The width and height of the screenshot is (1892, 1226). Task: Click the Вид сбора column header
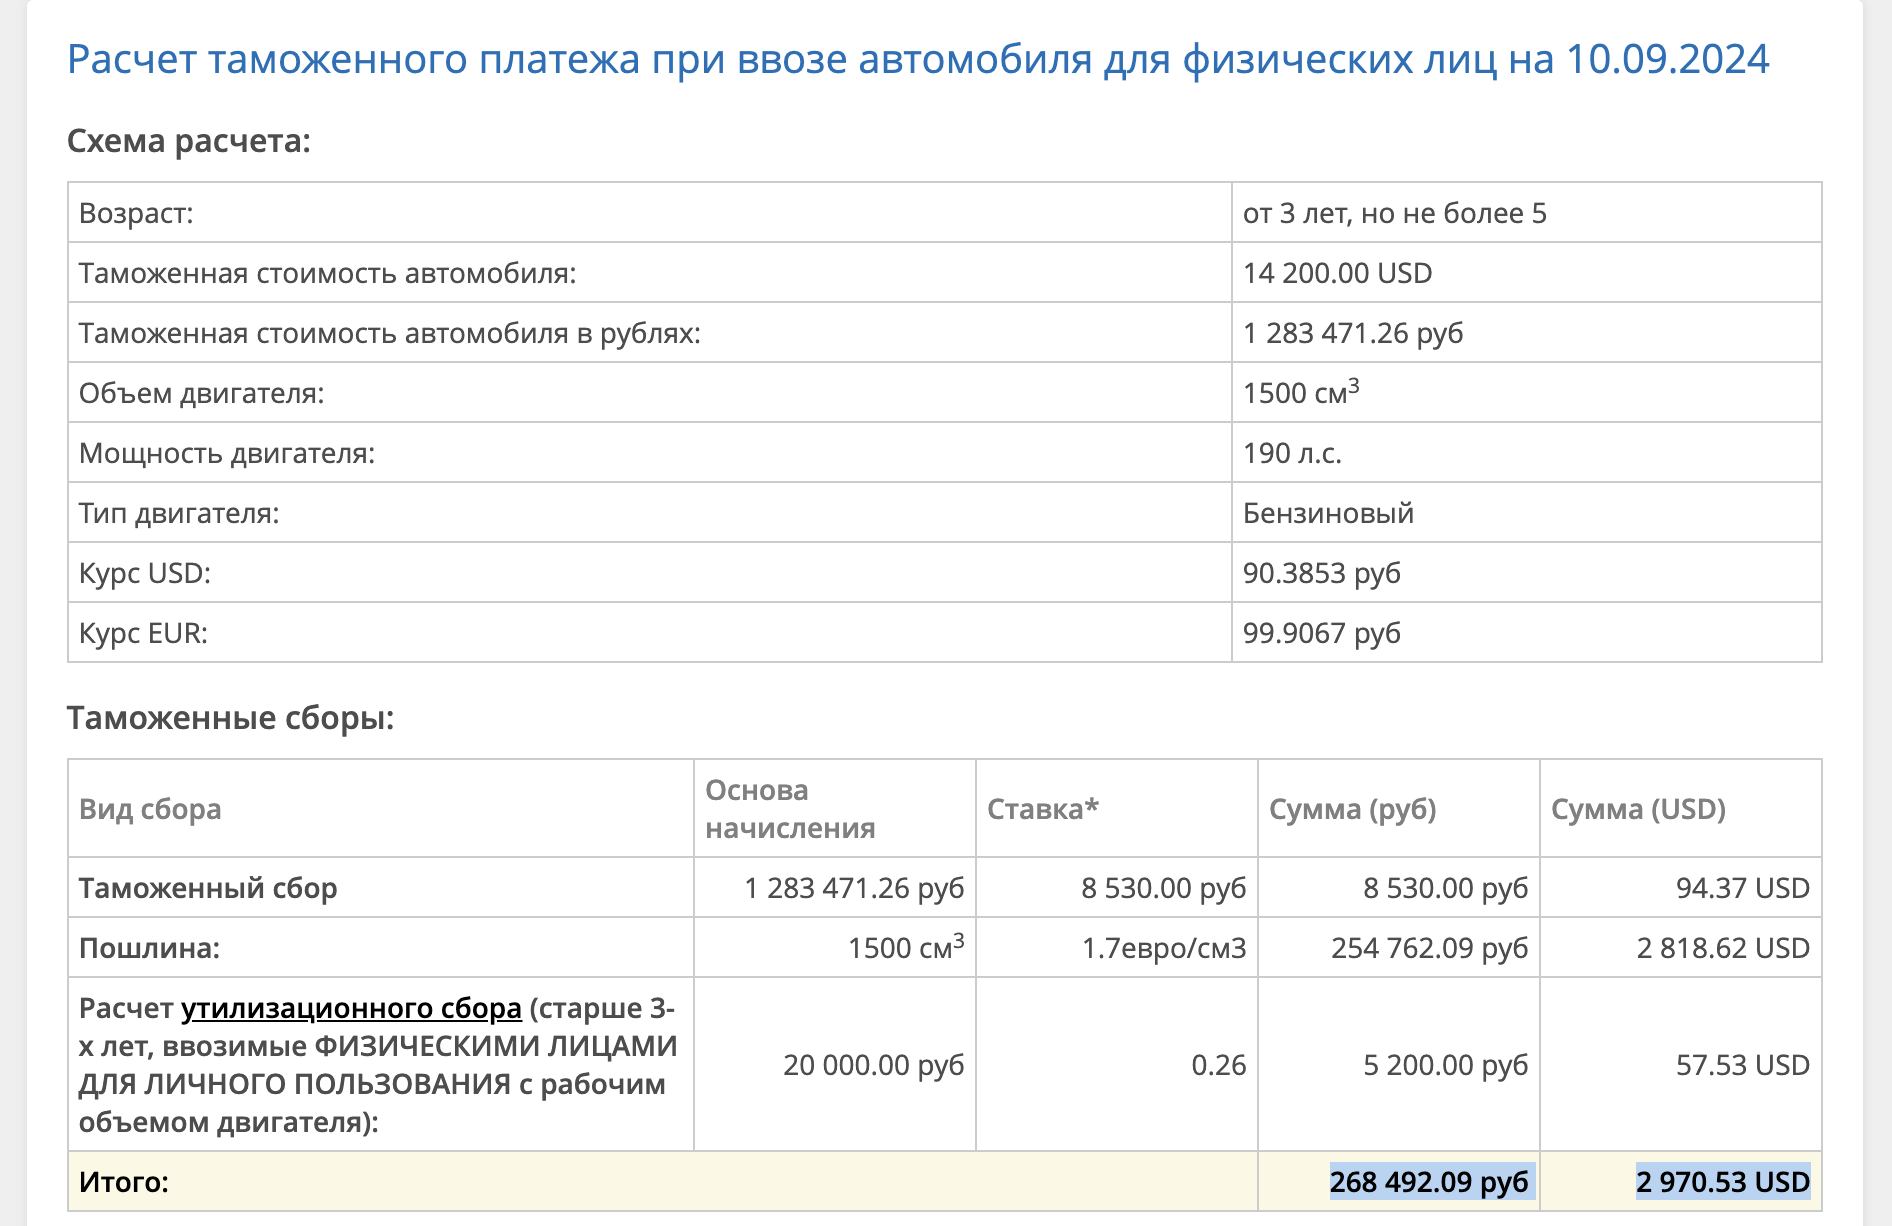coord(150,809)
